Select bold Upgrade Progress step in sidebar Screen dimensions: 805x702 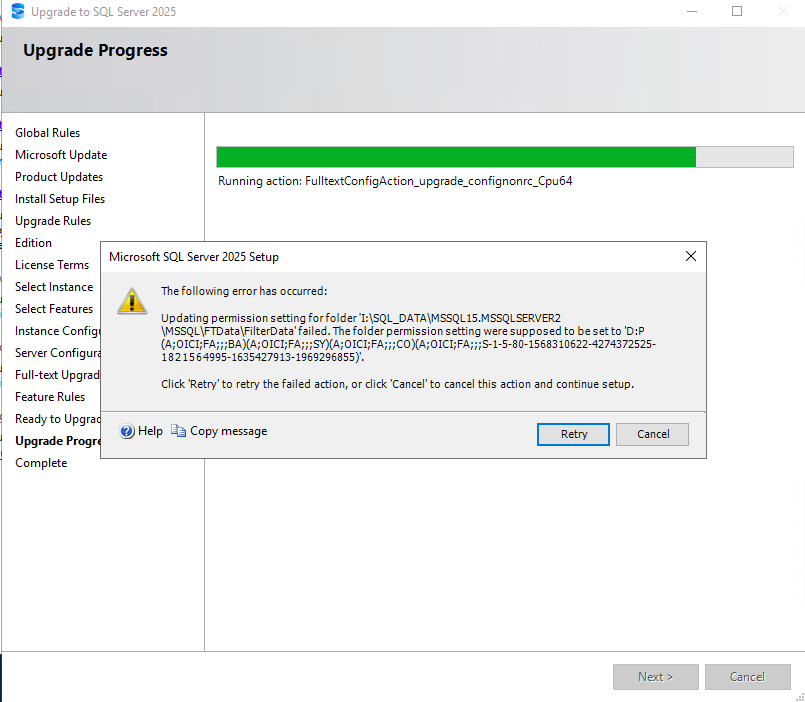coord(58,441)
